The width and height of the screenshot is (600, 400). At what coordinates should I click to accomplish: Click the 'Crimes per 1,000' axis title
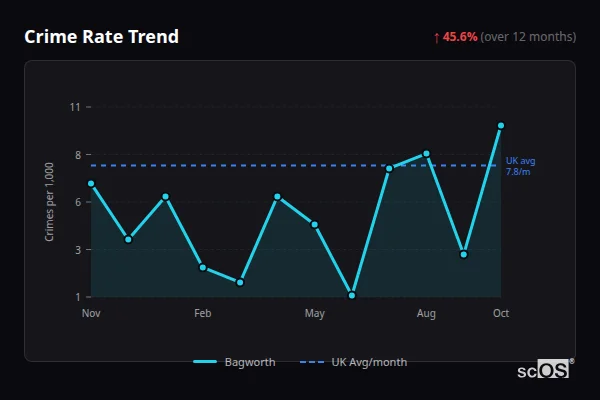[49, 202]
